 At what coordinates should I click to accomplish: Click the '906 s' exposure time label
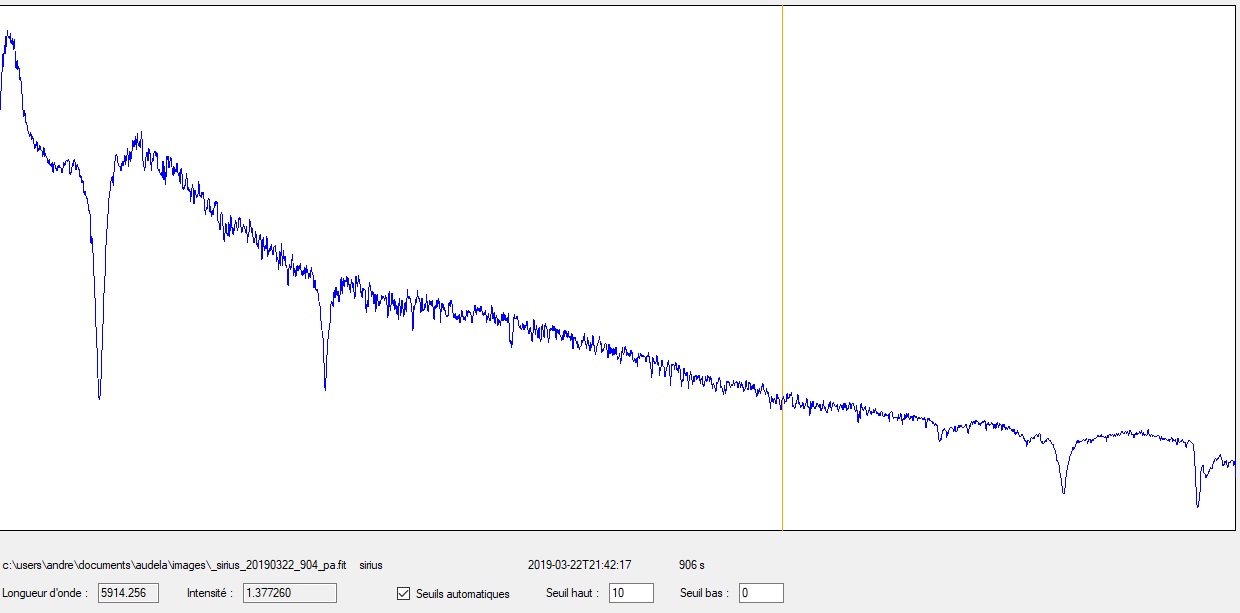(x=691, y=565)
